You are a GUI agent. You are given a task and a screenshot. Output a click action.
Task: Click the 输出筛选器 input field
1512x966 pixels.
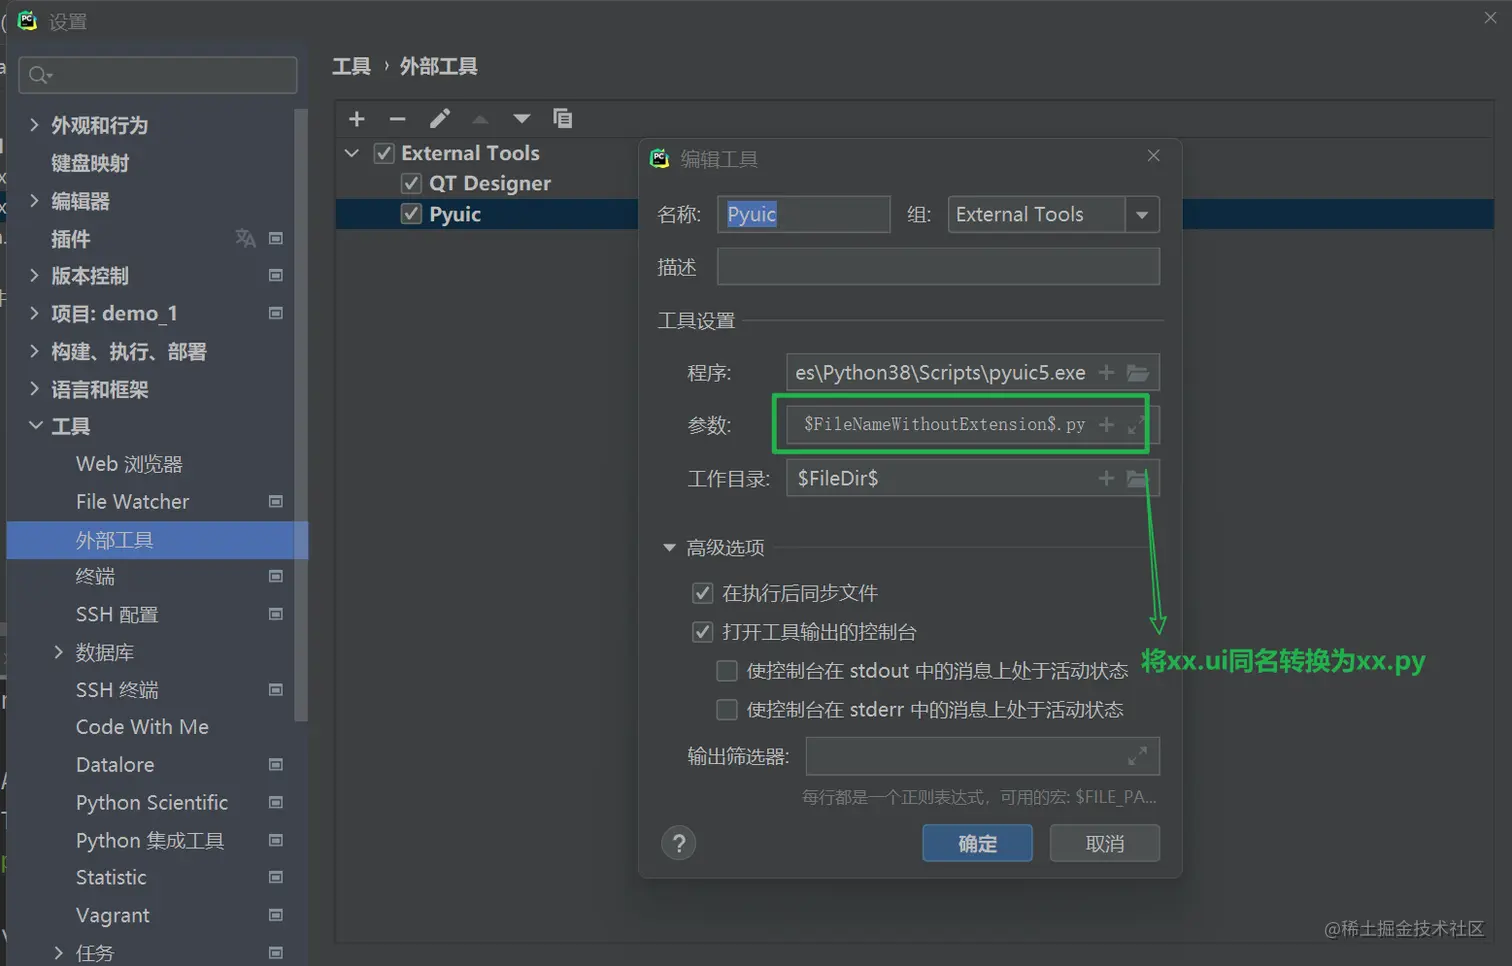983,756
